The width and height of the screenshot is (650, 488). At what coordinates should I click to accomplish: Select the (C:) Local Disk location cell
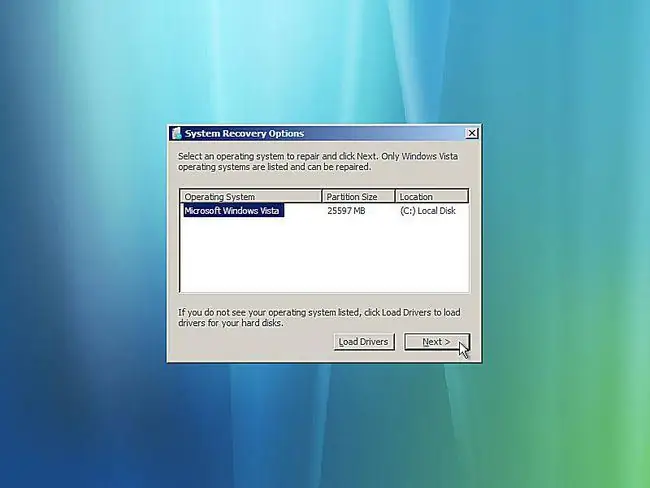click(428, 211)
